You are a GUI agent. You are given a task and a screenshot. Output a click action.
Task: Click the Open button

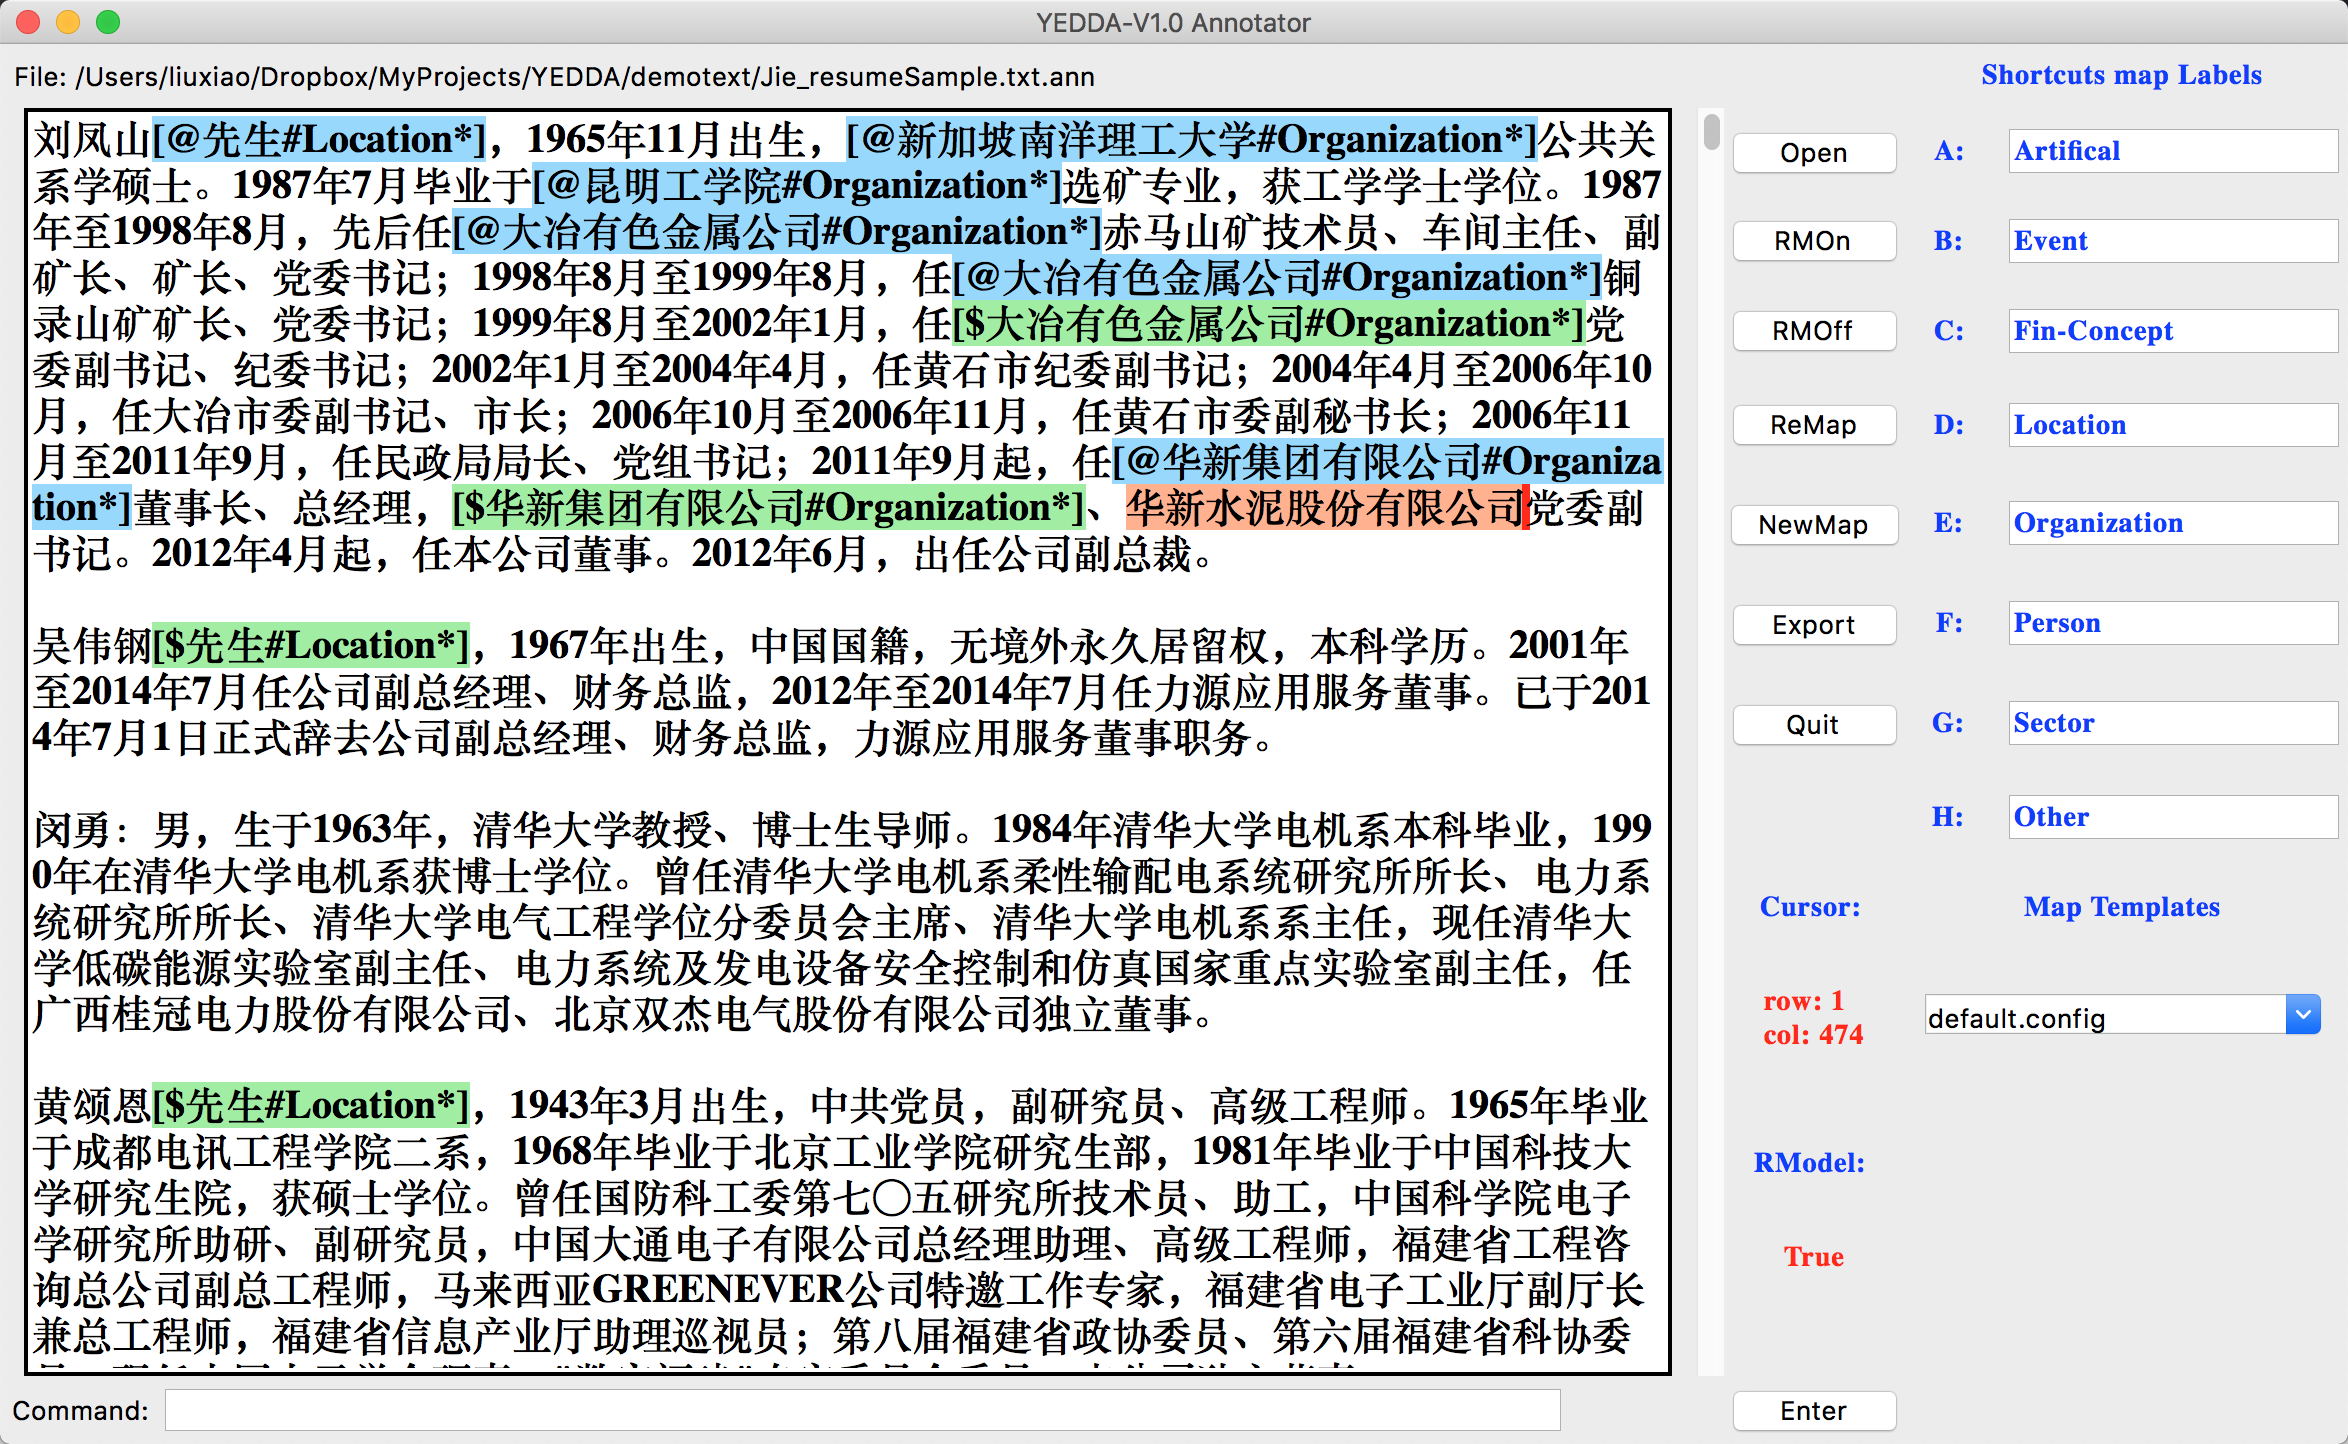(x=1813, y=153)
